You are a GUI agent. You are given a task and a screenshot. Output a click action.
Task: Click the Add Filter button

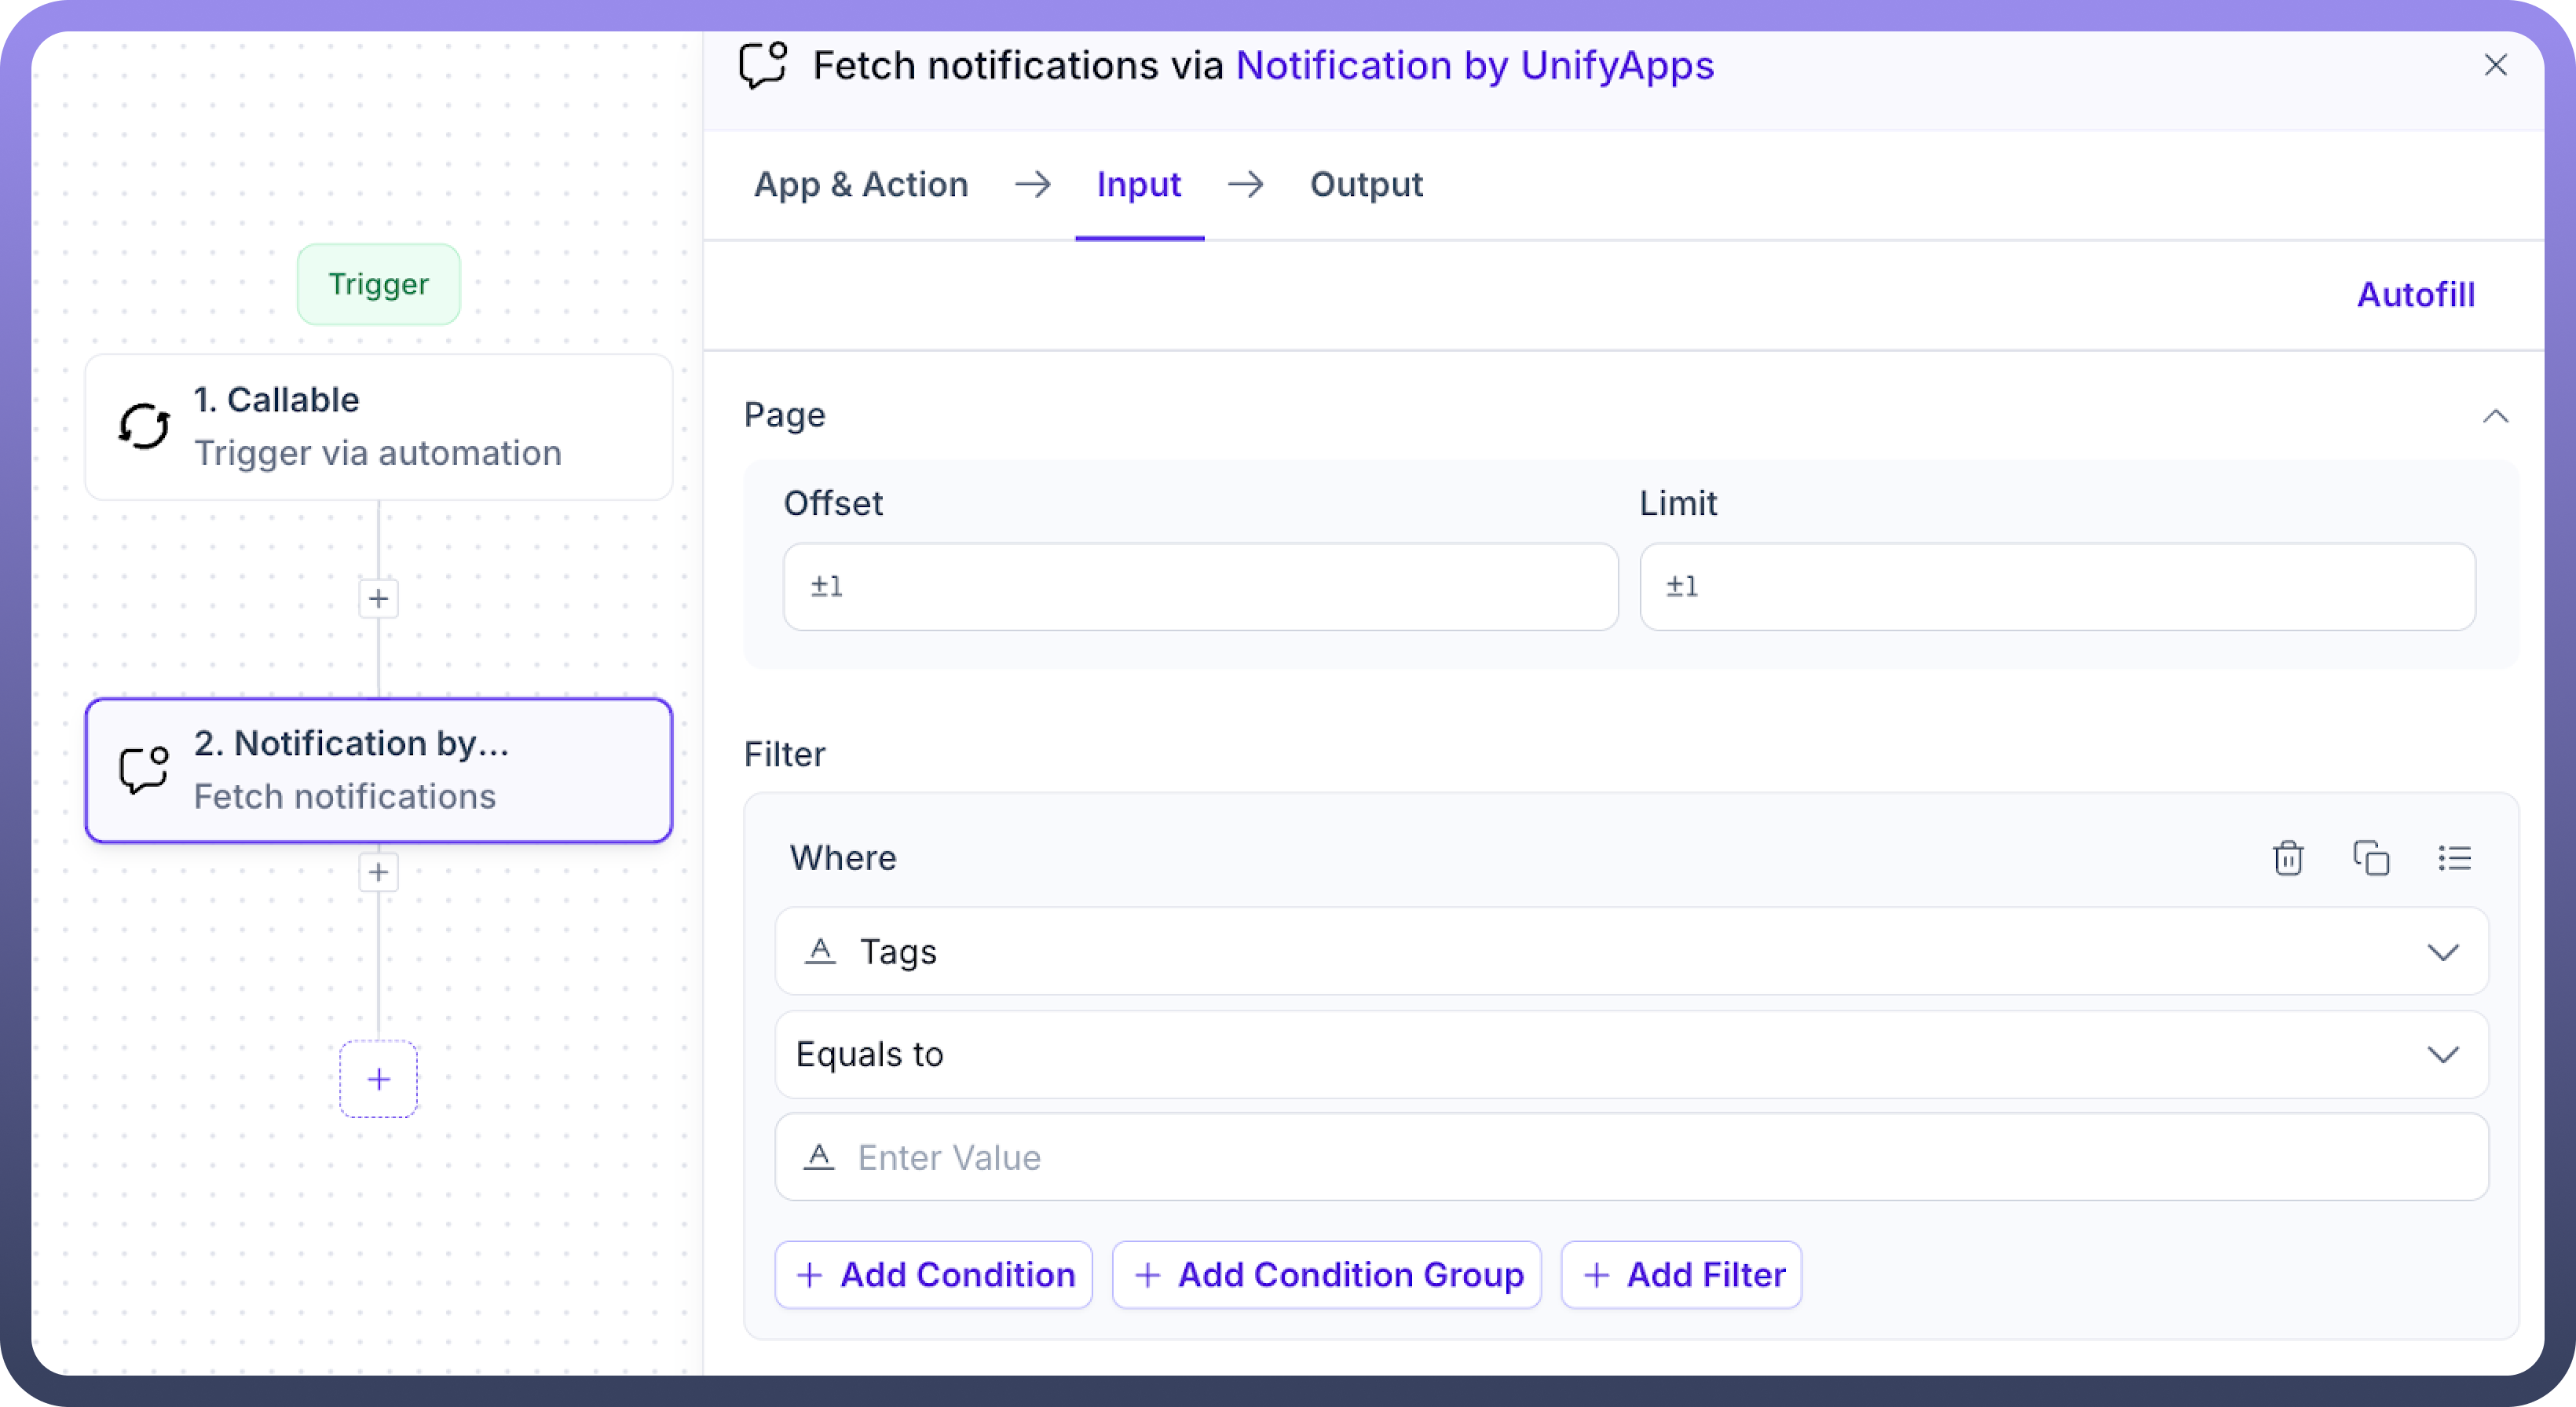click(x=1681, y=1274)
